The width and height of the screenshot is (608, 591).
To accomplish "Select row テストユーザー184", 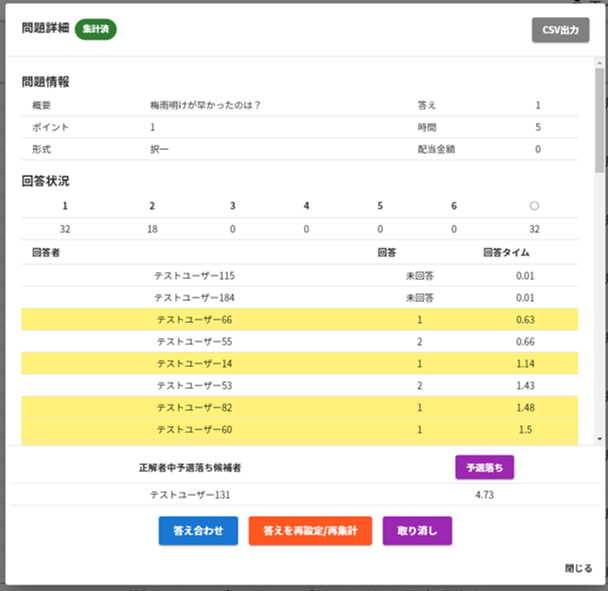I will click(299, 297).
